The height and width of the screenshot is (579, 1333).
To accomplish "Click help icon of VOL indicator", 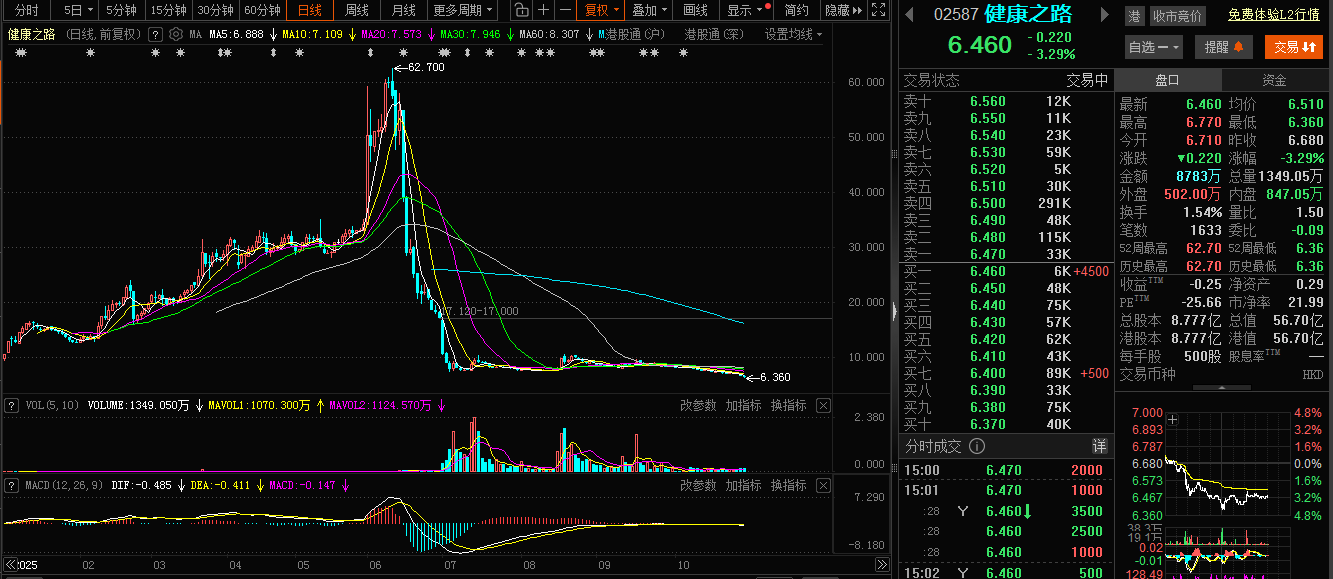I will pos(12,405).
